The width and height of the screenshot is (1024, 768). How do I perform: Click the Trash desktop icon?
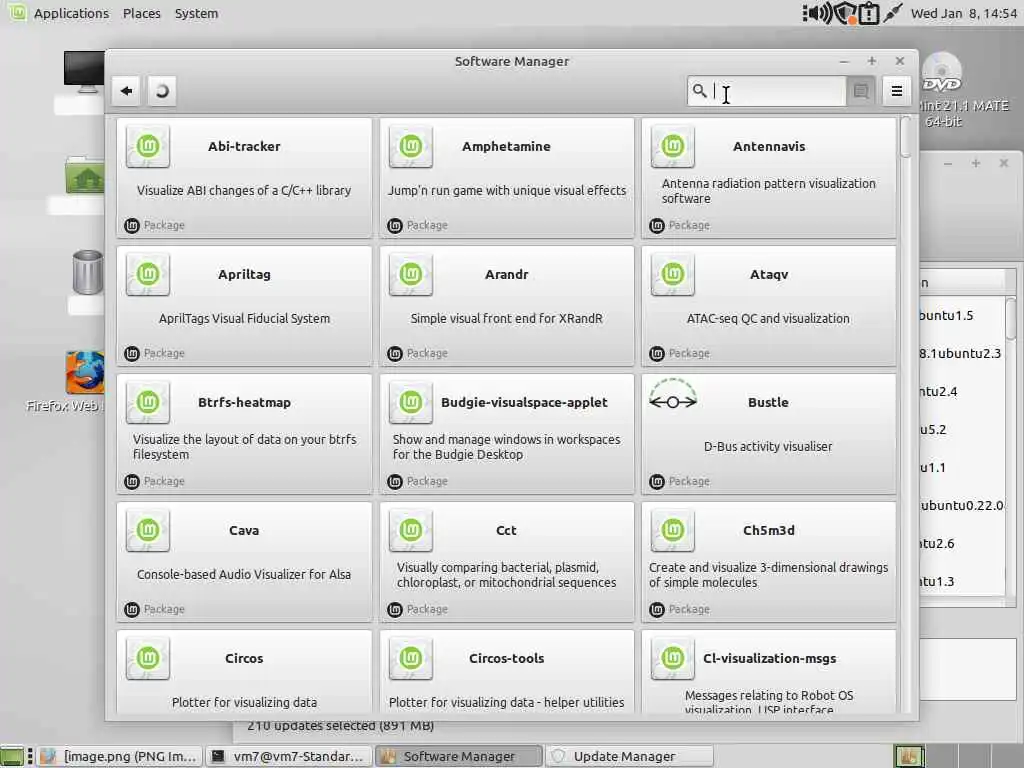(x=88, y=272)
